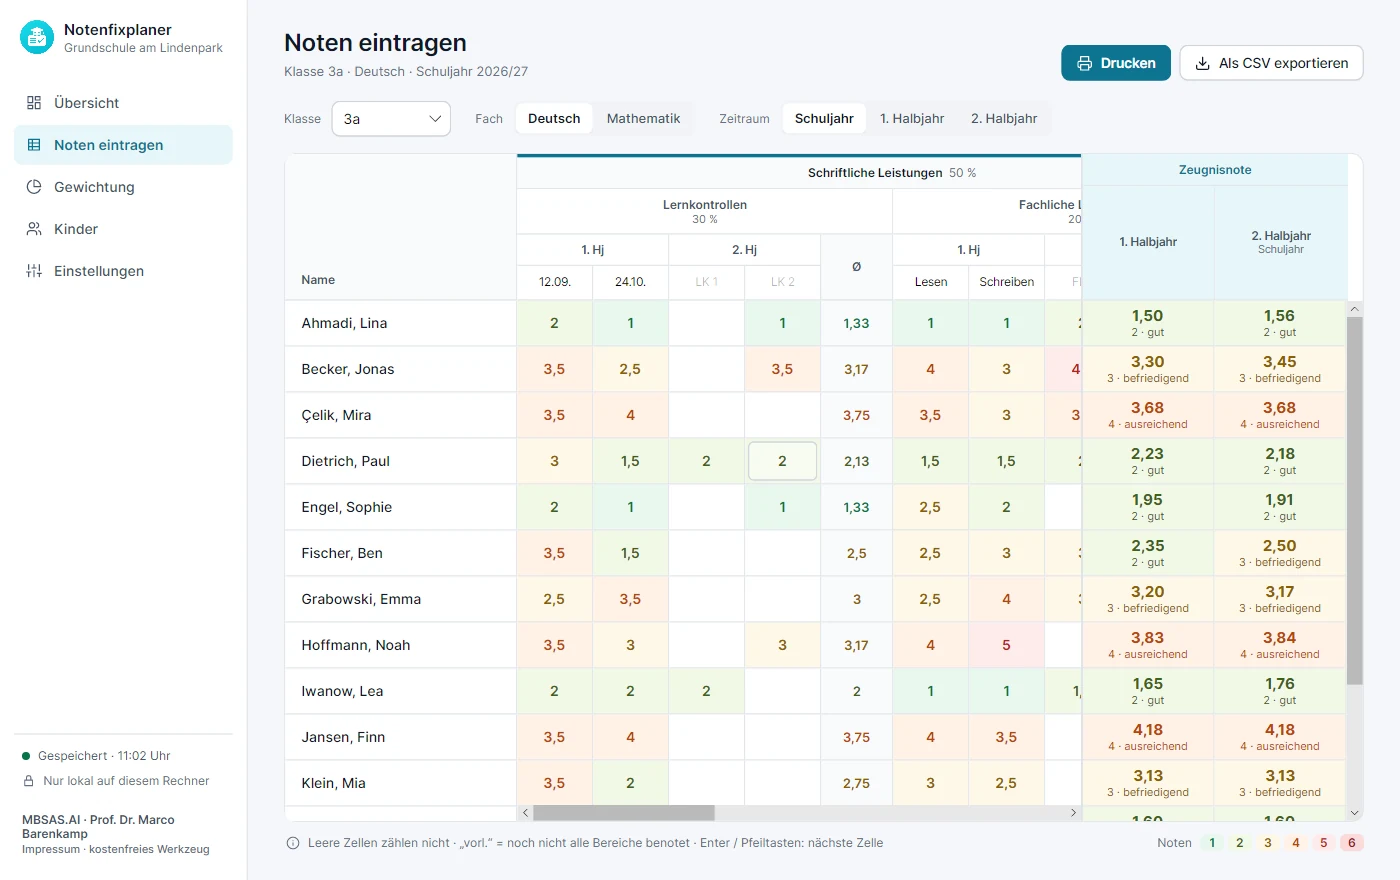Click the printer icon in Drucken
Screen dimensions: 1400x880
tap(1084, 63)
